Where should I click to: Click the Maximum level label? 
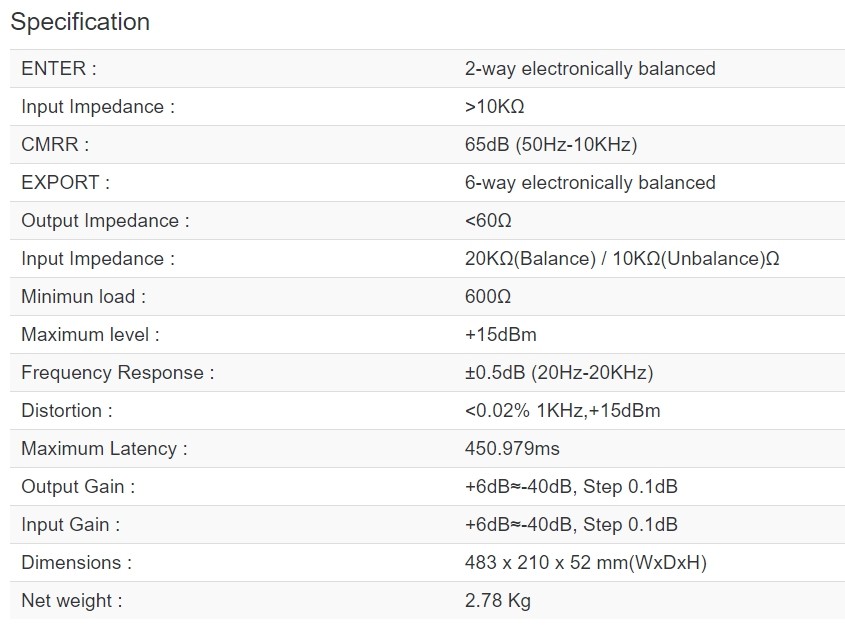90,335
